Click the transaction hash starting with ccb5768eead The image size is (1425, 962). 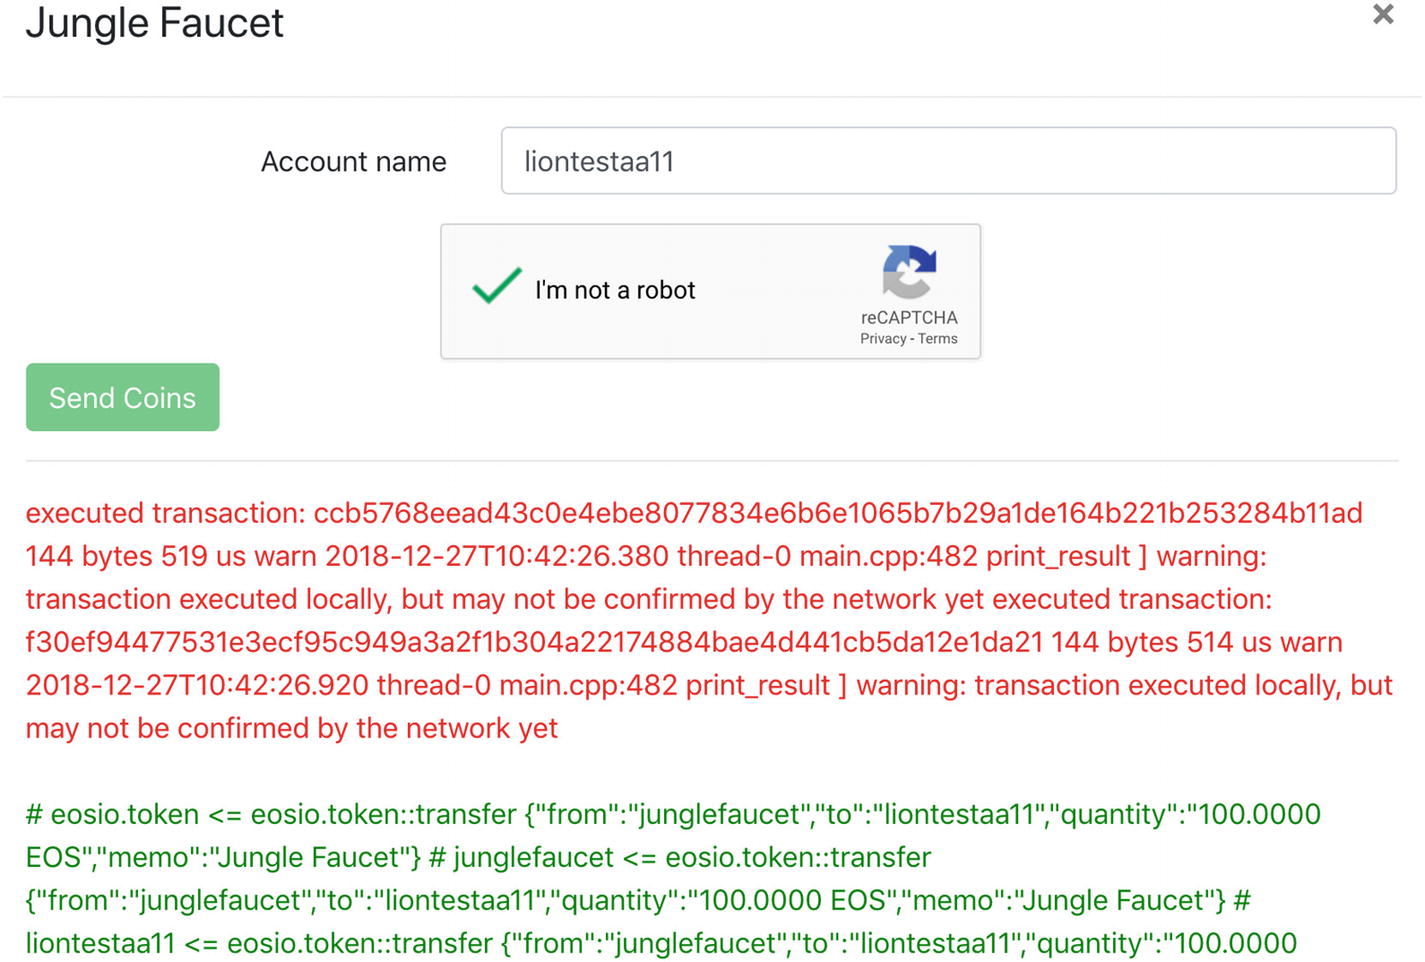point(838,513)
